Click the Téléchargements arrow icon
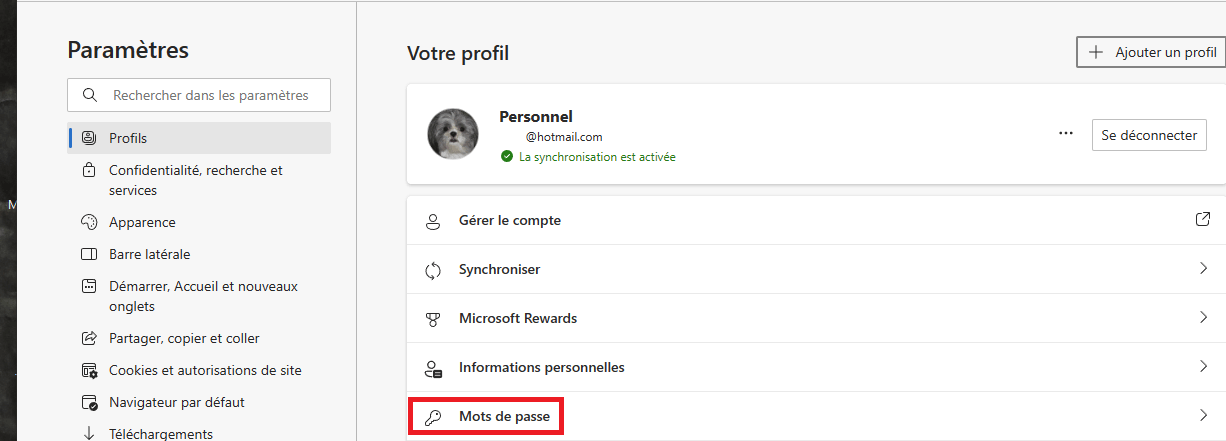Viewport: 1226px width, 441px height. (89, 434)
